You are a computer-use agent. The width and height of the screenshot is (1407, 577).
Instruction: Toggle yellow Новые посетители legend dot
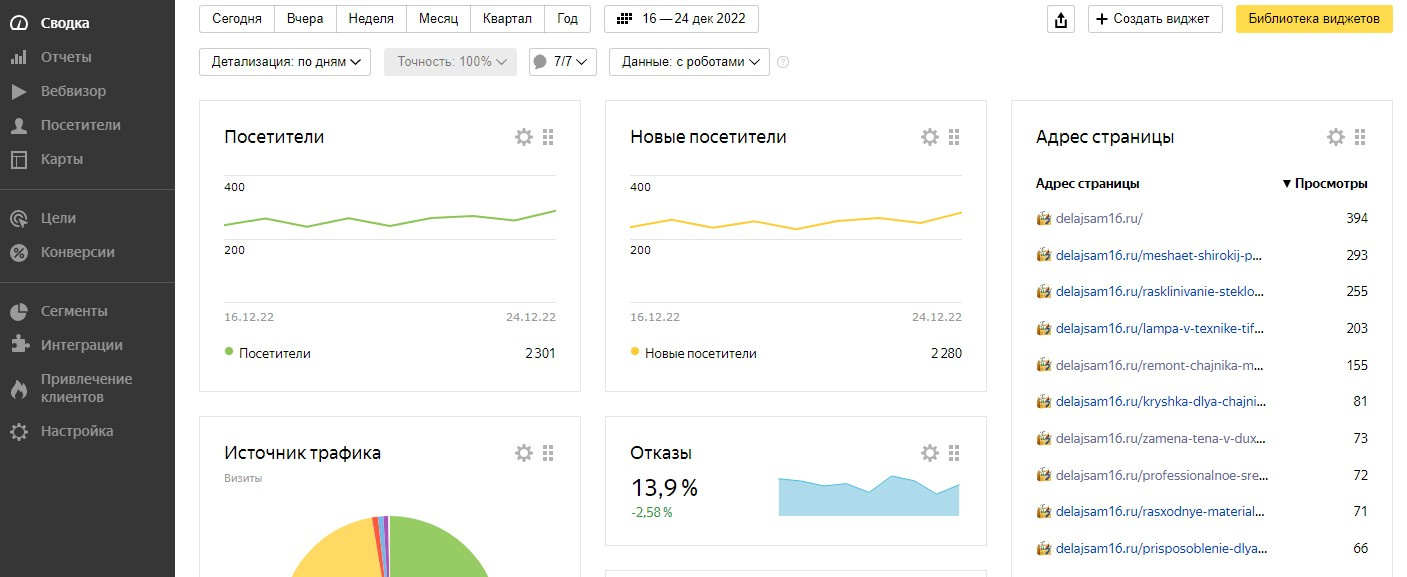[635, 352]
